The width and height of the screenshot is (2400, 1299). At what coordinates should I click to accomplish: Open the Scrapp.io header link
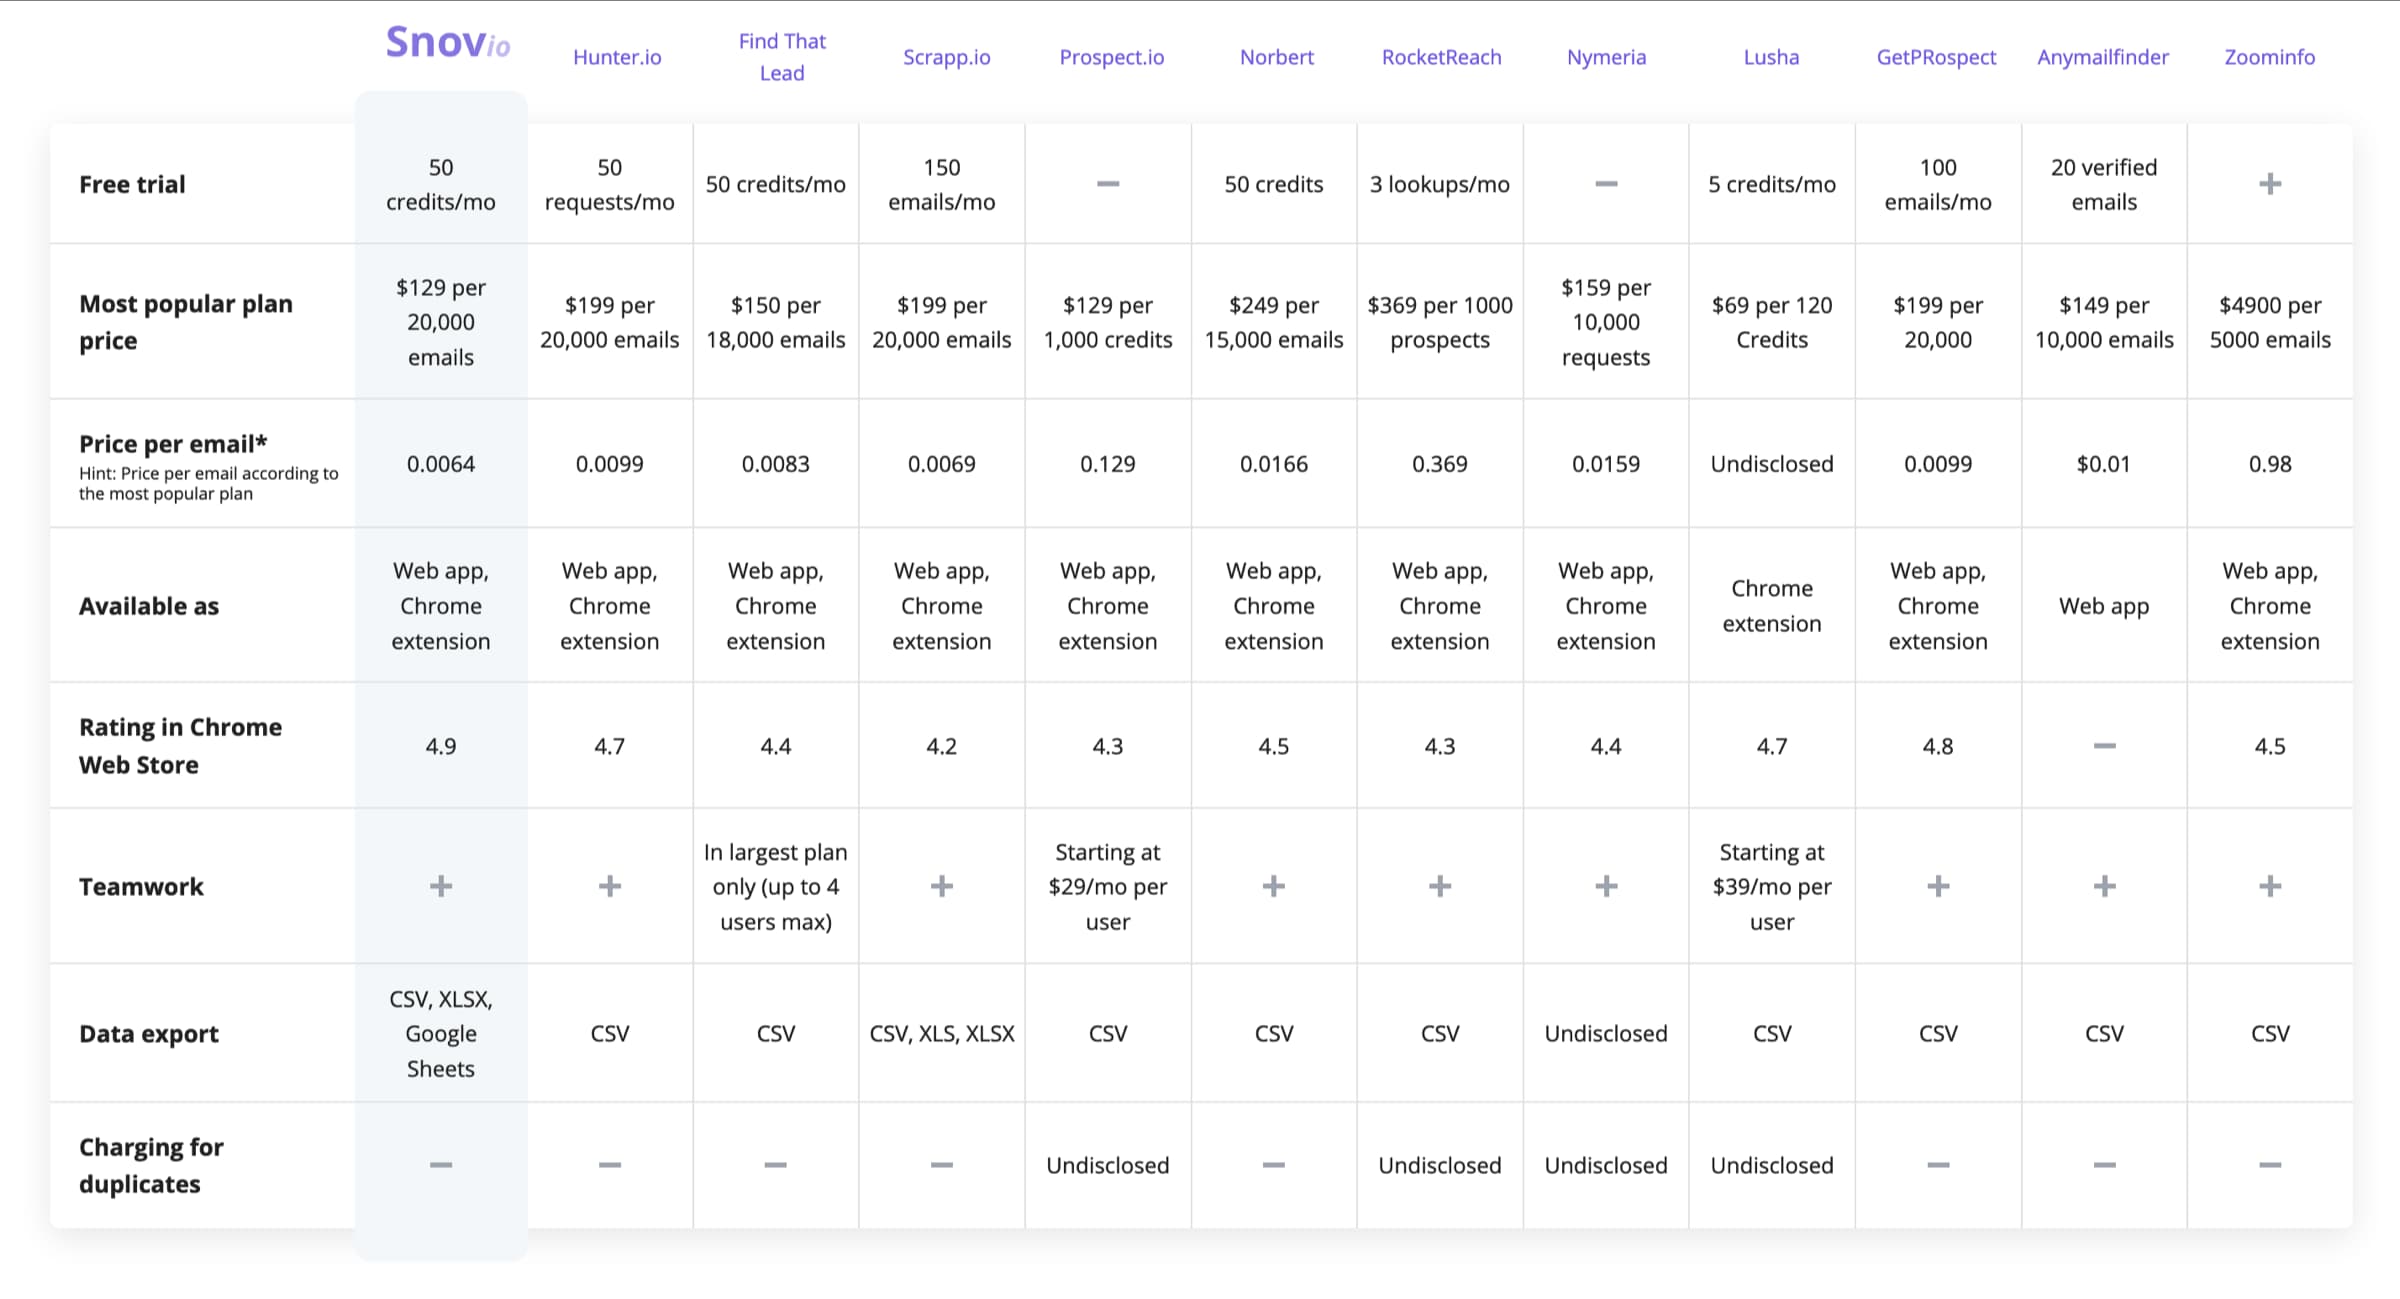coord(947,57)
